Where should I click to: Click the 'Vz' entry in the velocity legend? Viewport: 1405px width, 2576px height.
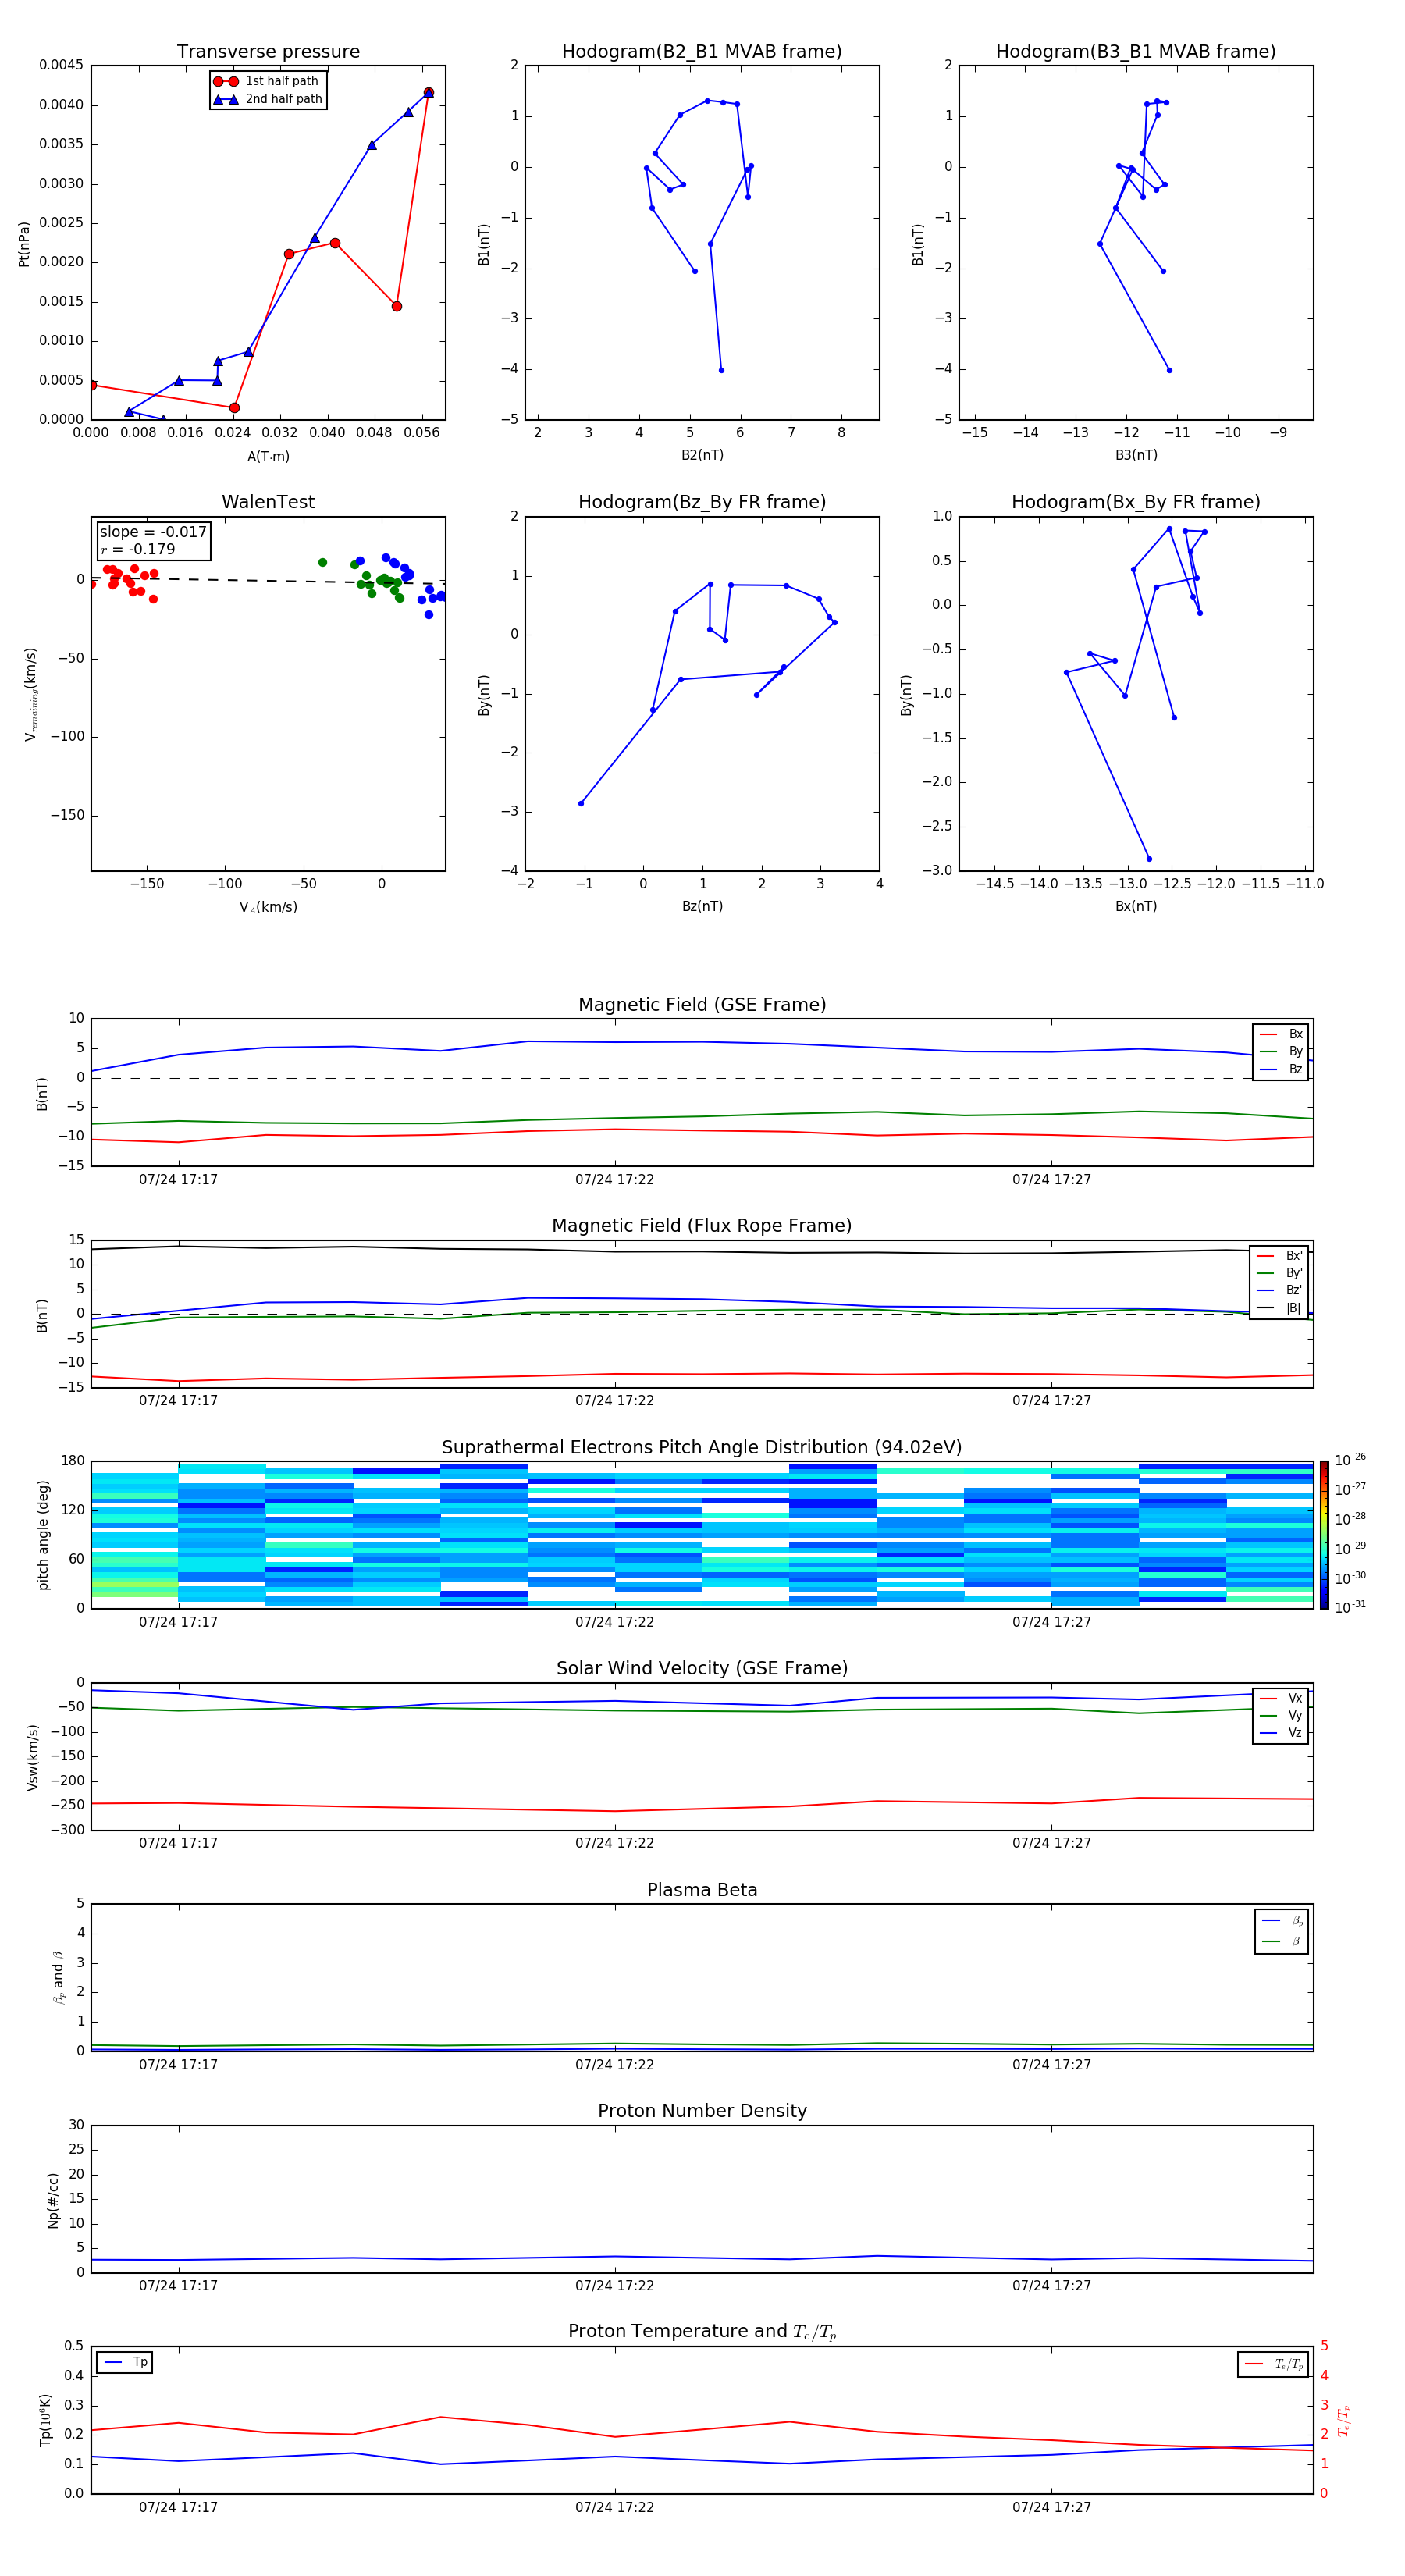click(1281, 1733)
